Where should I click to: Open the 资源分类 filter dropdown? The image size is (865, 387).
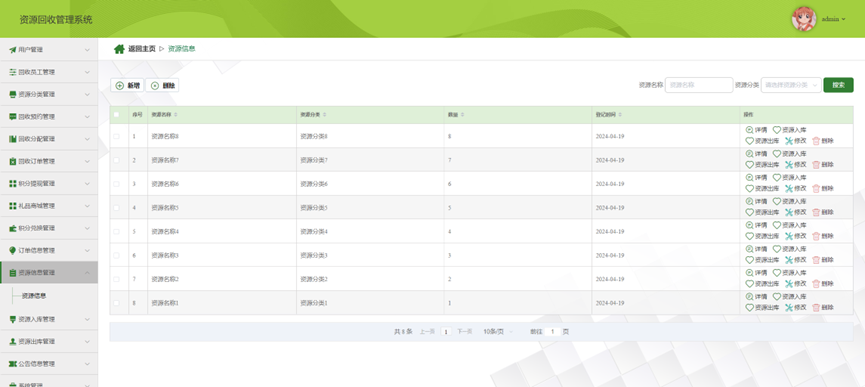[791, 85]
